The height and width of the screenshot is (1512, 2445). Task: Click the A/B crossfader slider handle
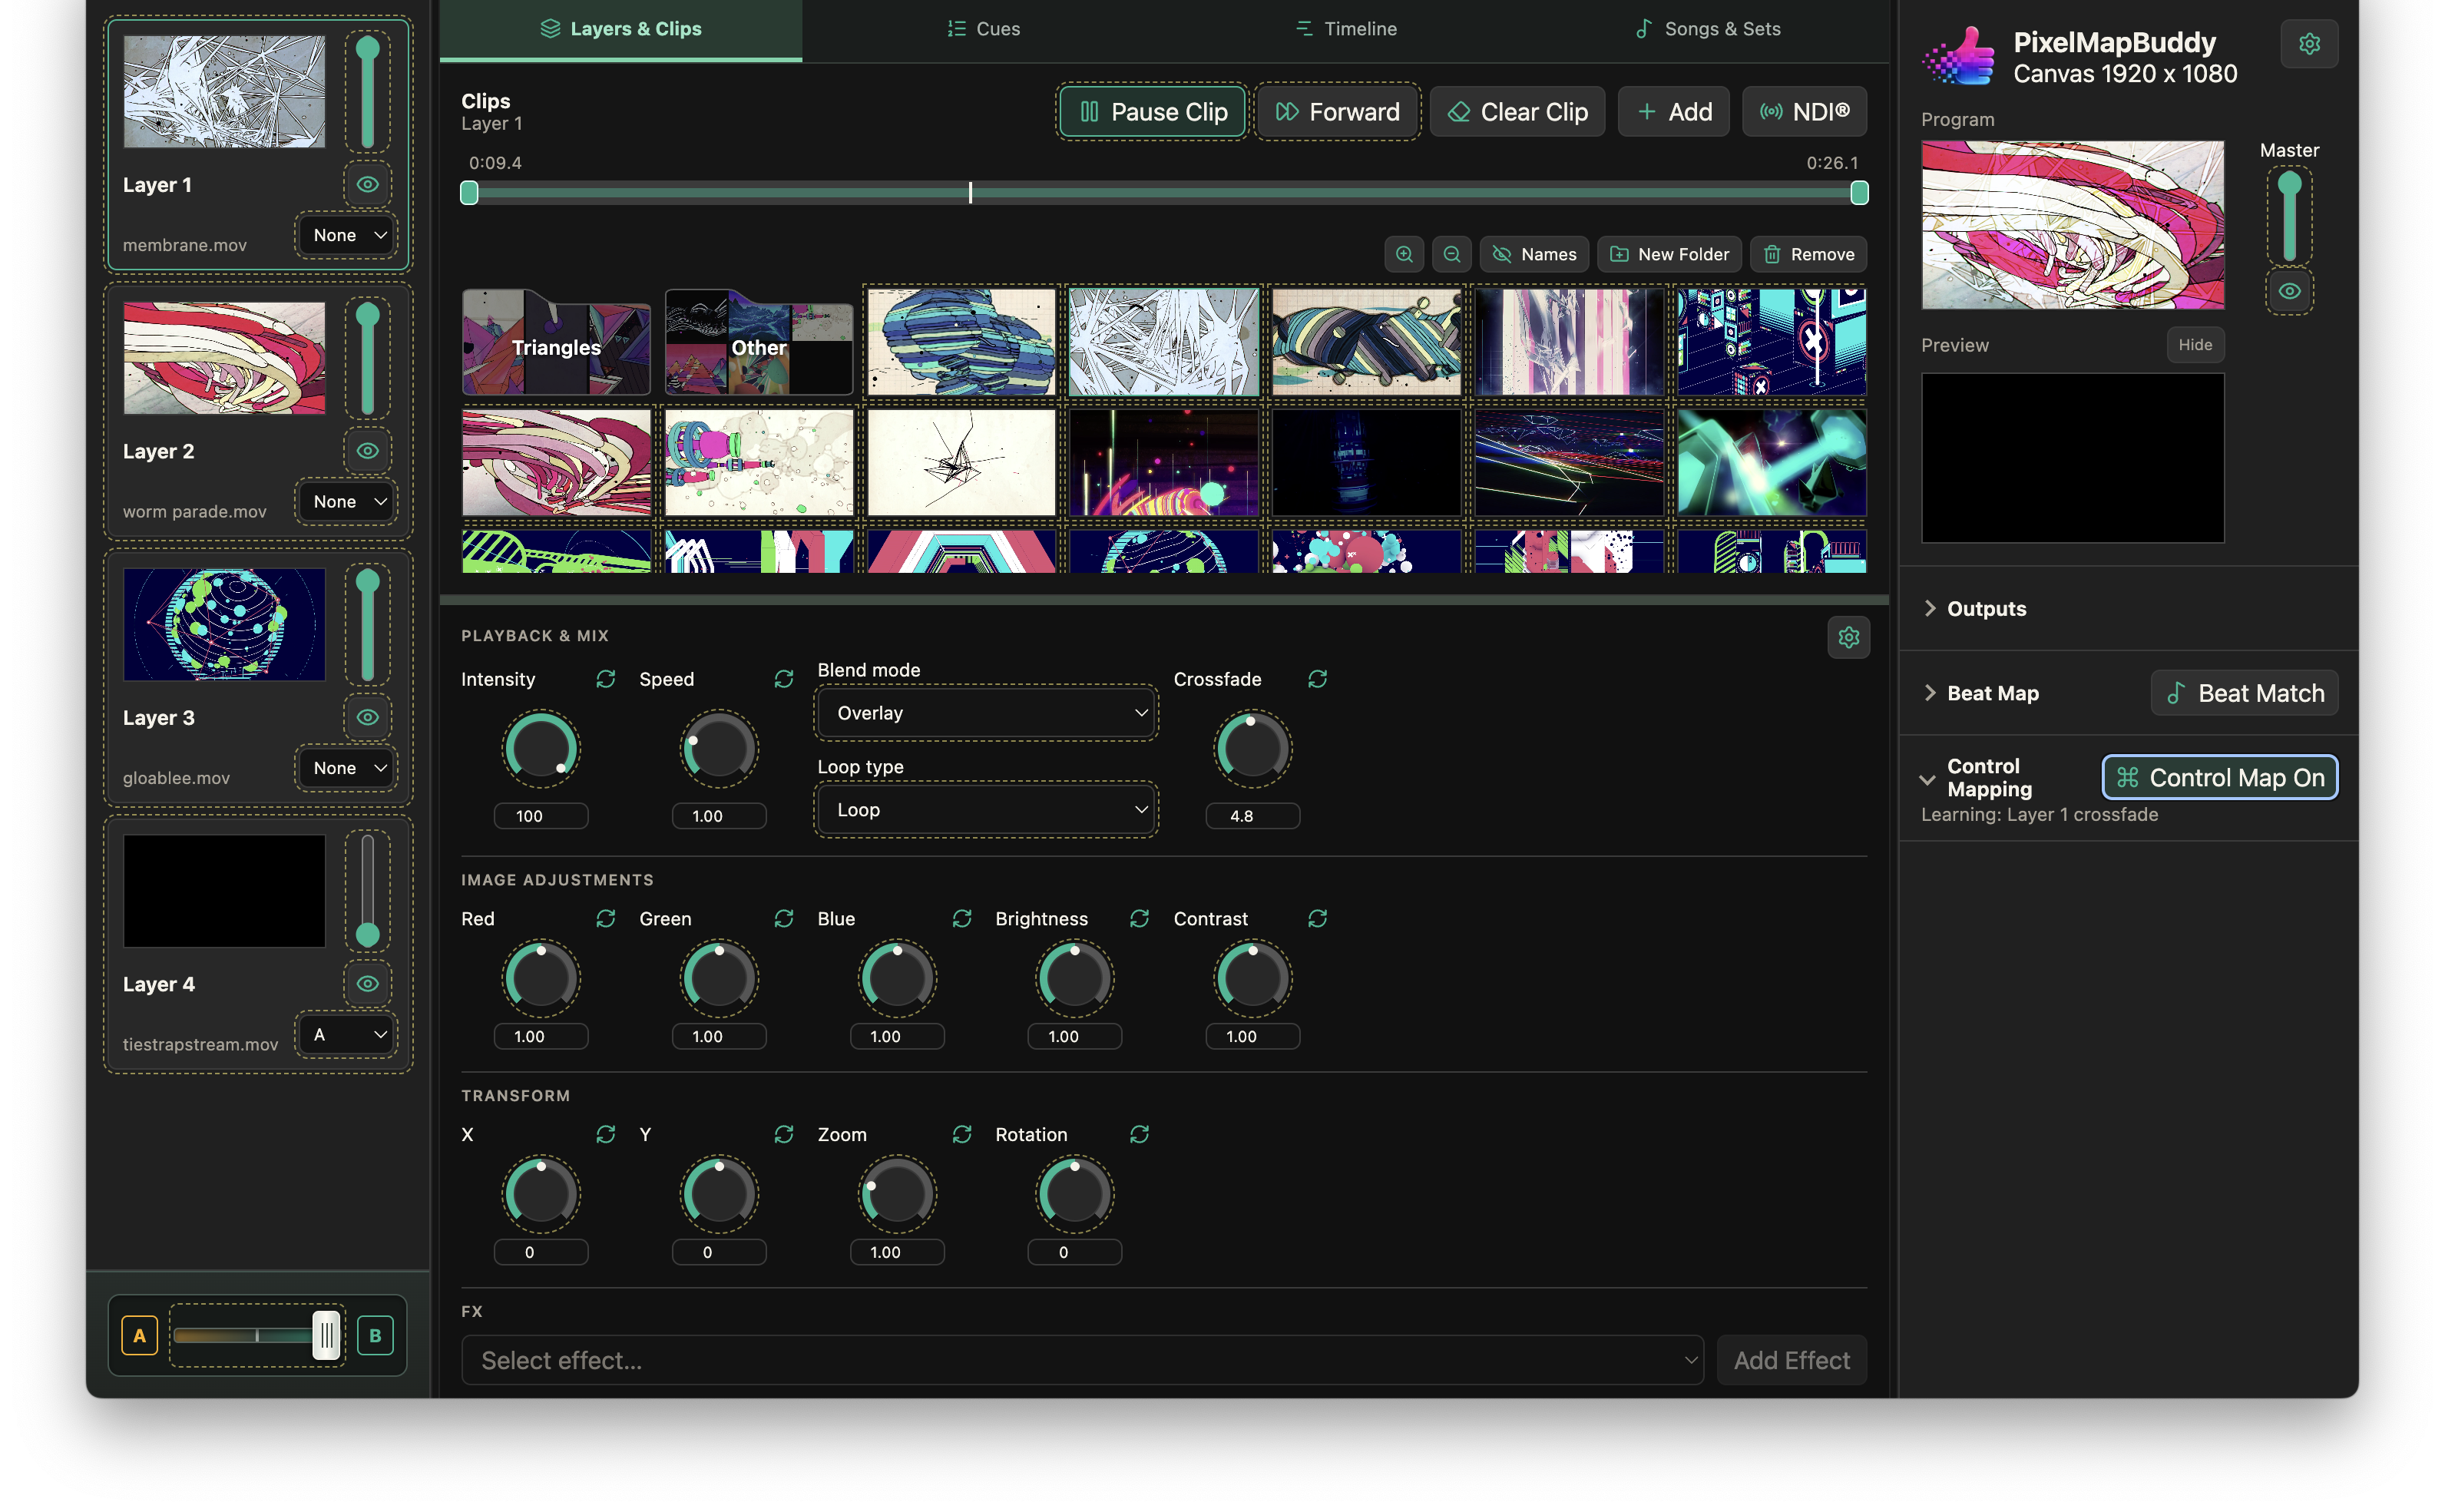click(326, 1335)
